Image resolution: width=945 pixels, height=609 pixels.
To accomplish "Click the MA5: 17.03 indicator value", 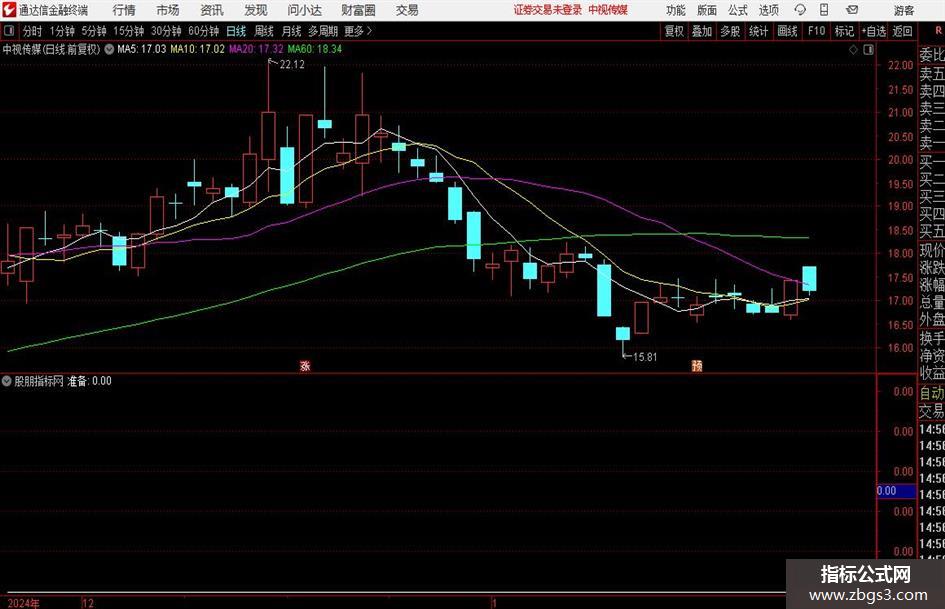I will 141,49.
